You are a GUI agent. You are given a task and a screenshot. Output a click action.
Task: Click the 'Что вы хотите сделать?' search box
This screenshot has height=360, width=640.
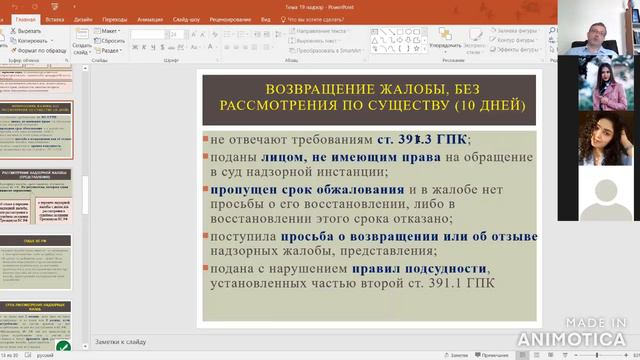312,20
